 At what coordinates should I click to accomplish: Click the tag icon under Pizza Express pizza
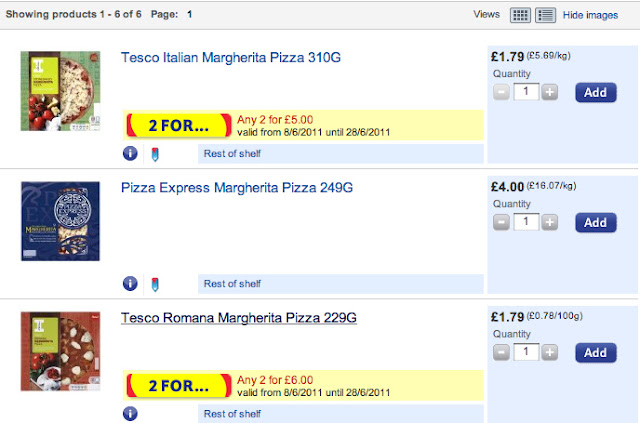154,283
